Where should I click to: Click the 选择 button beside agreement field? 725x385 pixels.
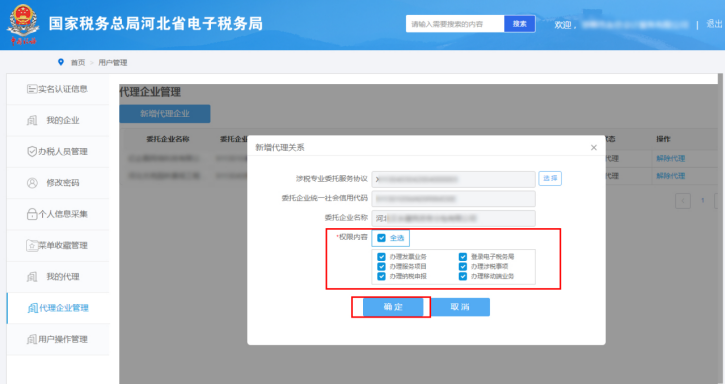point(550,178)
